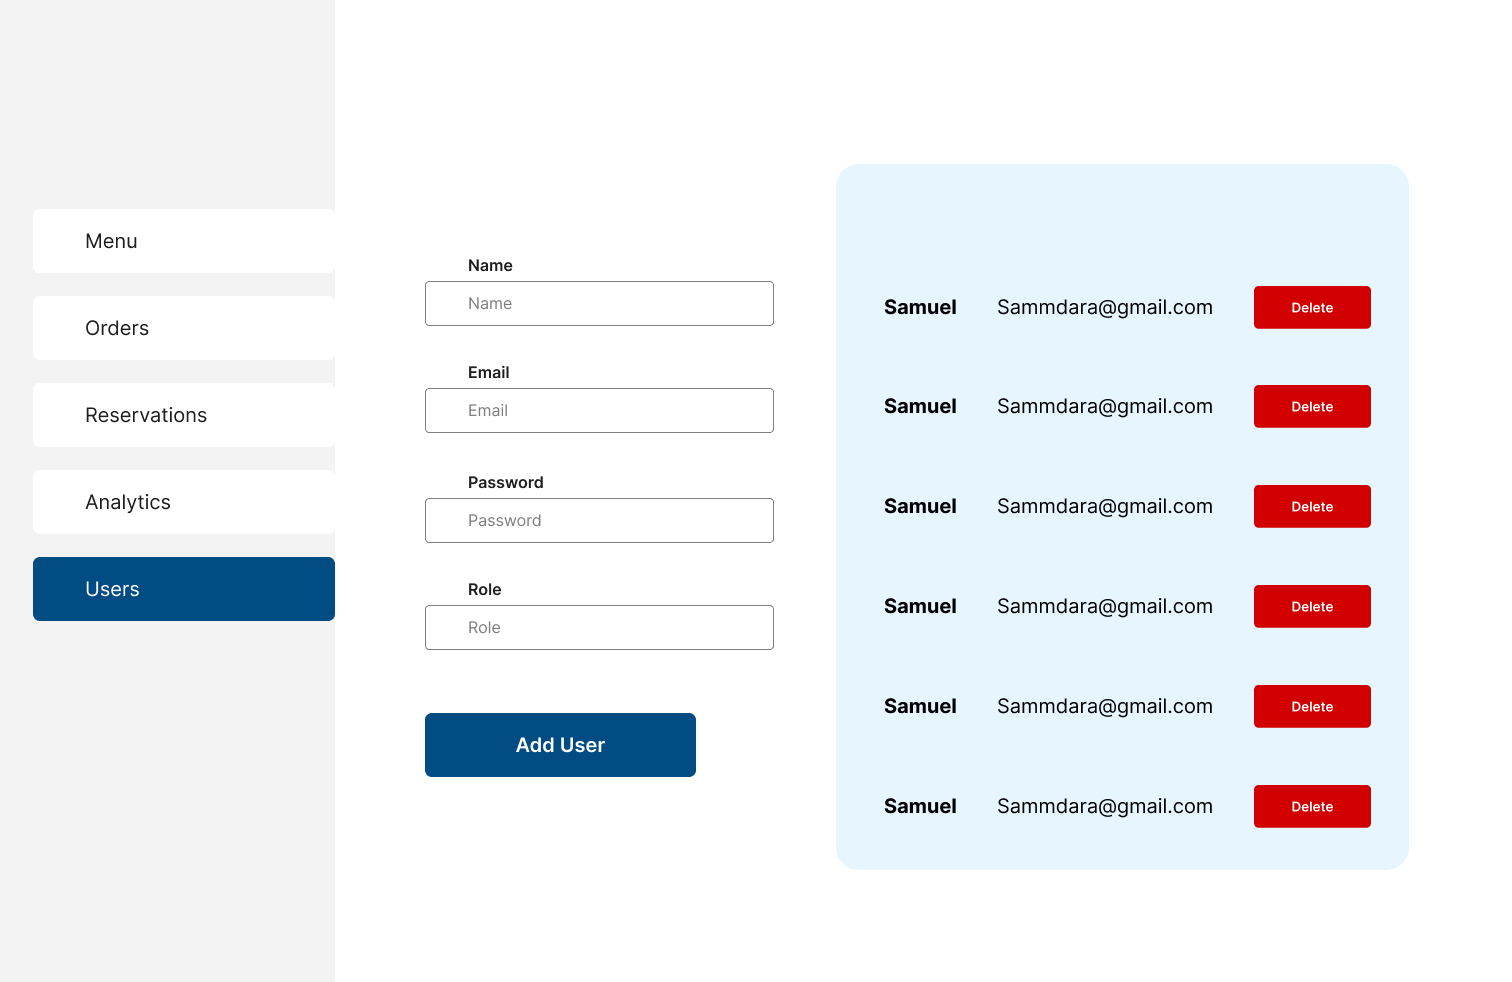Switch to the Analytics page
Image resolution: width=1512 pixels, height=982 pixels.
click(184, 502)
